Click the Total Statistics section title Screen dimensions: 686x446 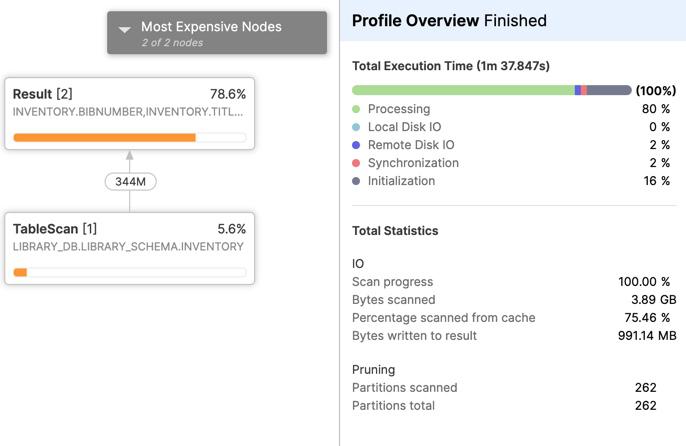point(395,230)
